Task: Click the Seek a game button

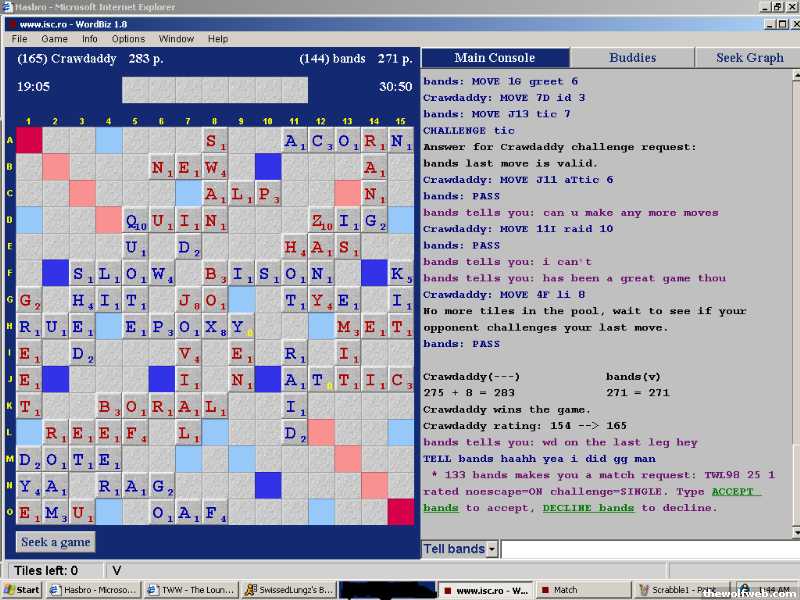Action: [x=57, y=542]
